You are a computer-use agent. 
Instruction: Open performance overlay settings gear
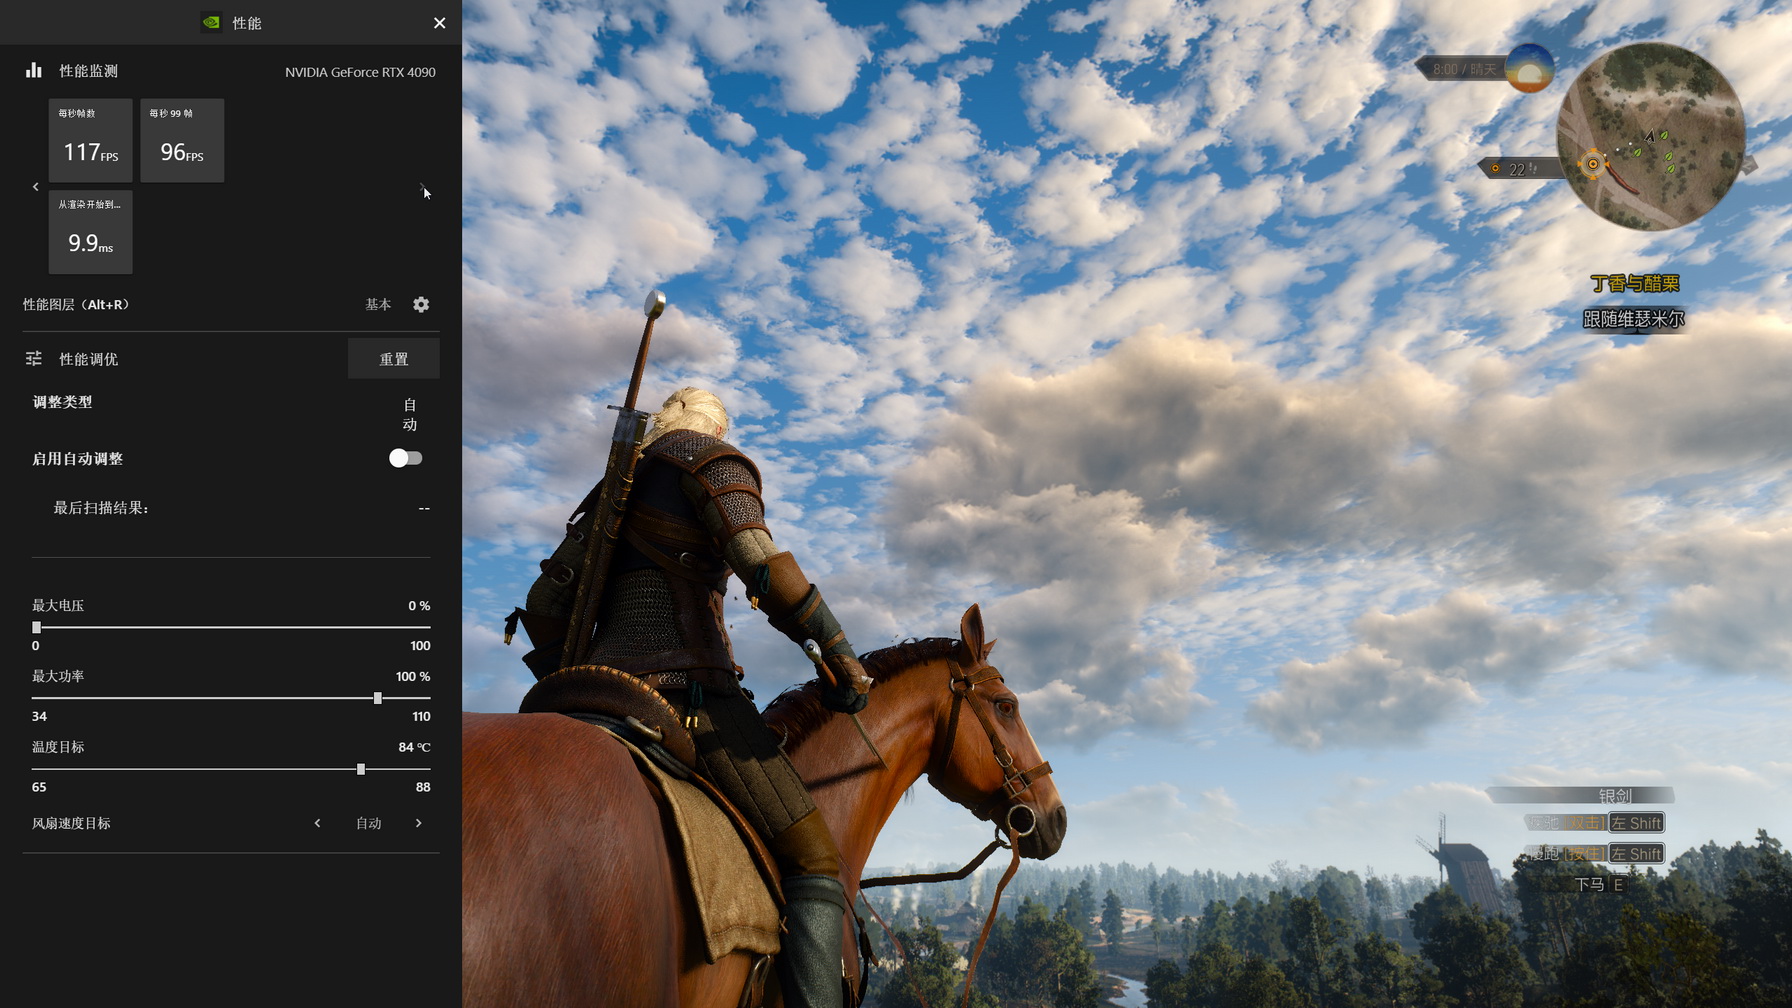(421, 304)
